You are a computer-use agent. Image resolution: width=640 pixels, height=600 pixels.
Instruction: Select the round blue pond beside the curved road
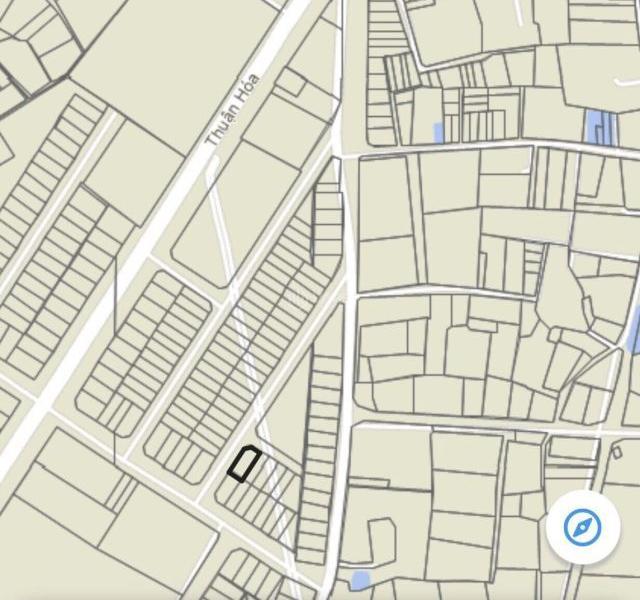coord(360,580)
